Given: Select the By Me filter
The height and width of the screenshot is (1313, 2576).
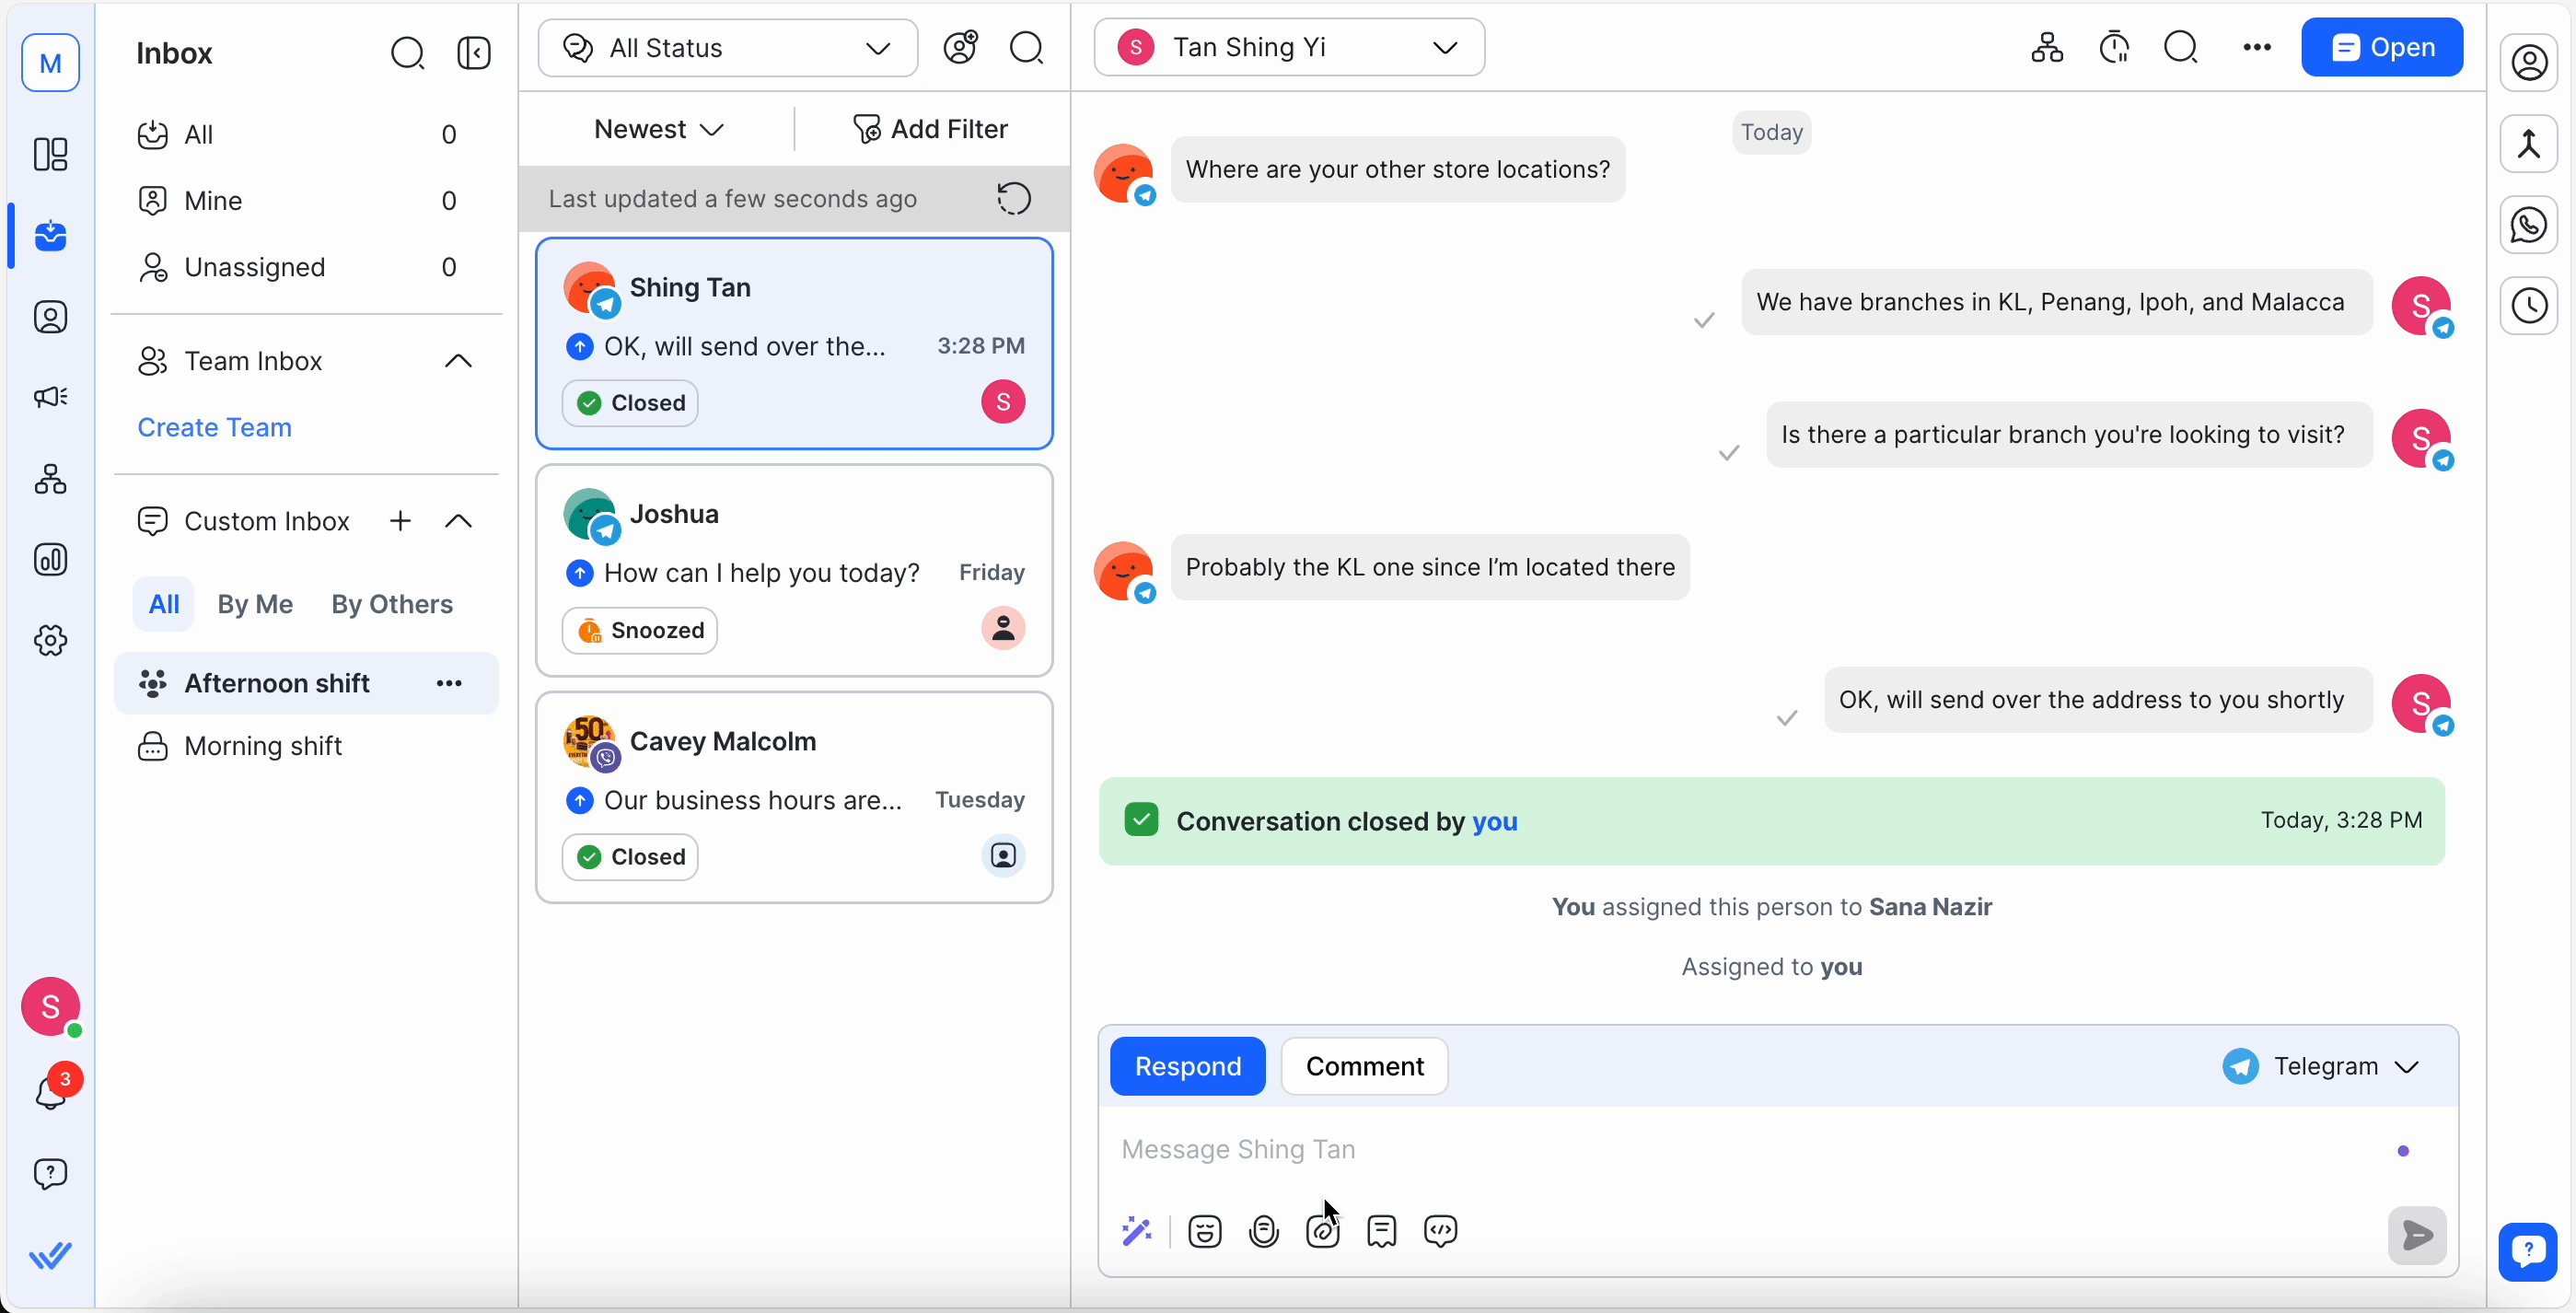Looking at the screenshot, I should point(255,604).
